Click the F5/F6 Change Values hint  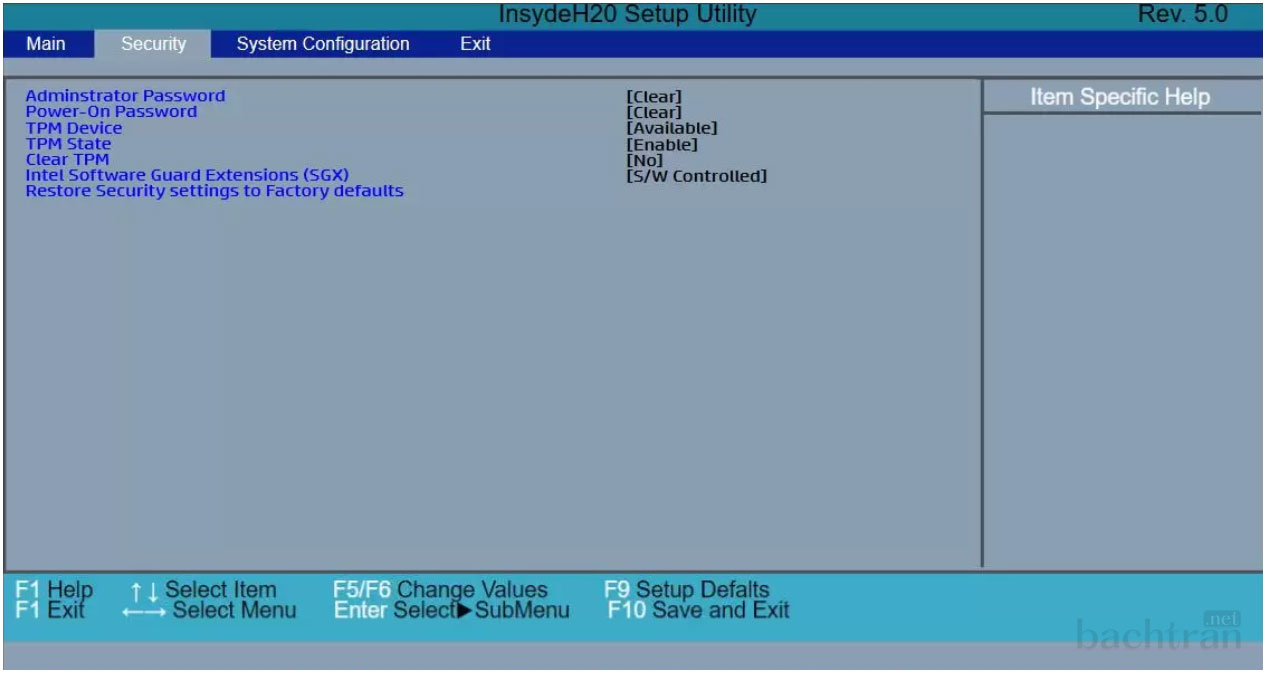(x=440, y=590)
